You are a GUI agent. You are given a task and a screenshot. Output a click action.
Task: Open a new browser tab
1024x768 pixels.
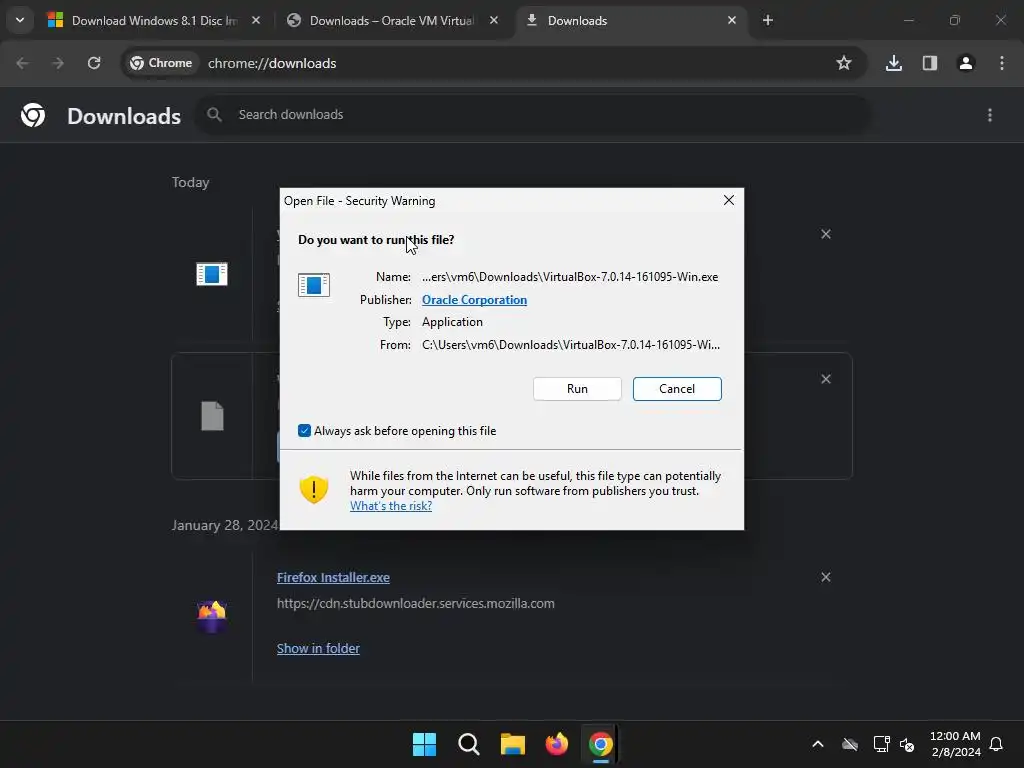(x=768, y=20)
